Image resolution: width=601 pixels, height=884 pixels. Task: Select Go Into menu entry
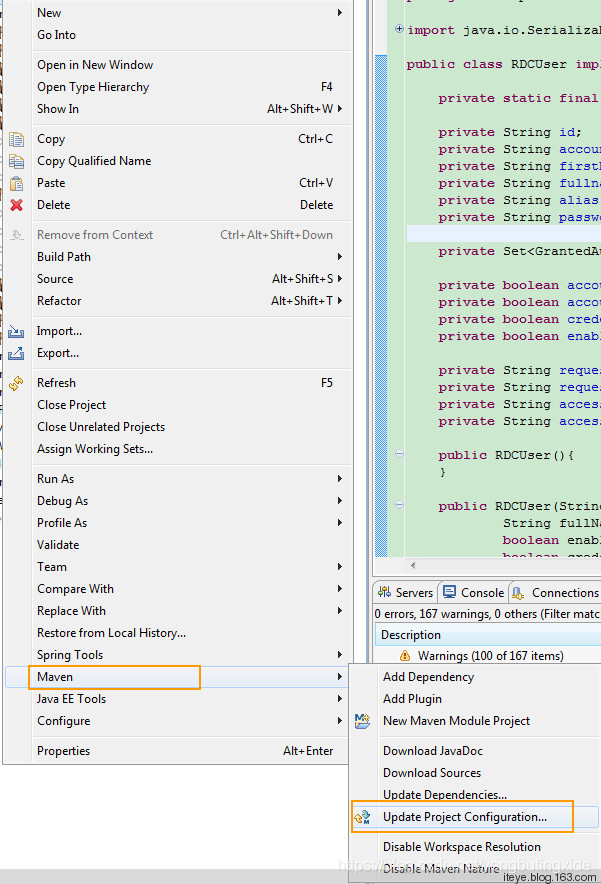pyautogui.click(x=178, y=34)
